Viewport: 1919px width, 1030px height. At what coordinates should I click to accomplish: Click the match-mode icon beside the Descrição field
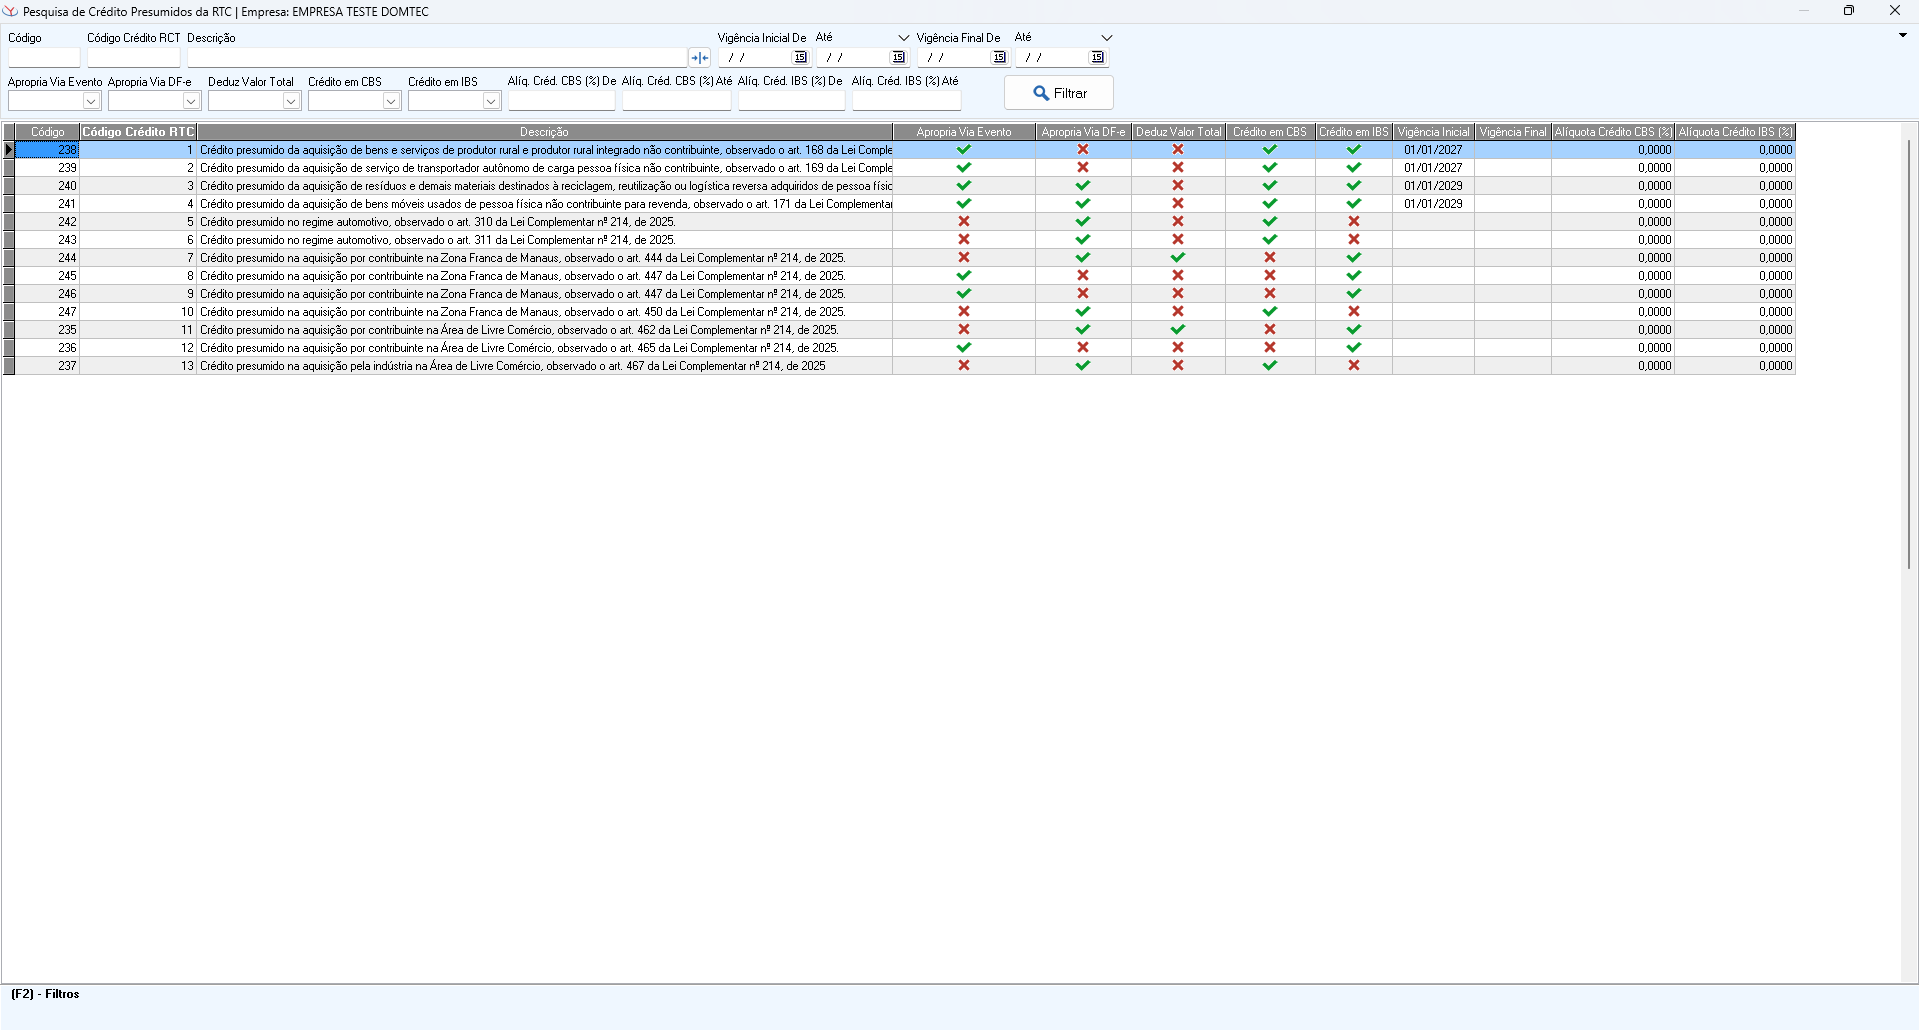coord(700,58)
